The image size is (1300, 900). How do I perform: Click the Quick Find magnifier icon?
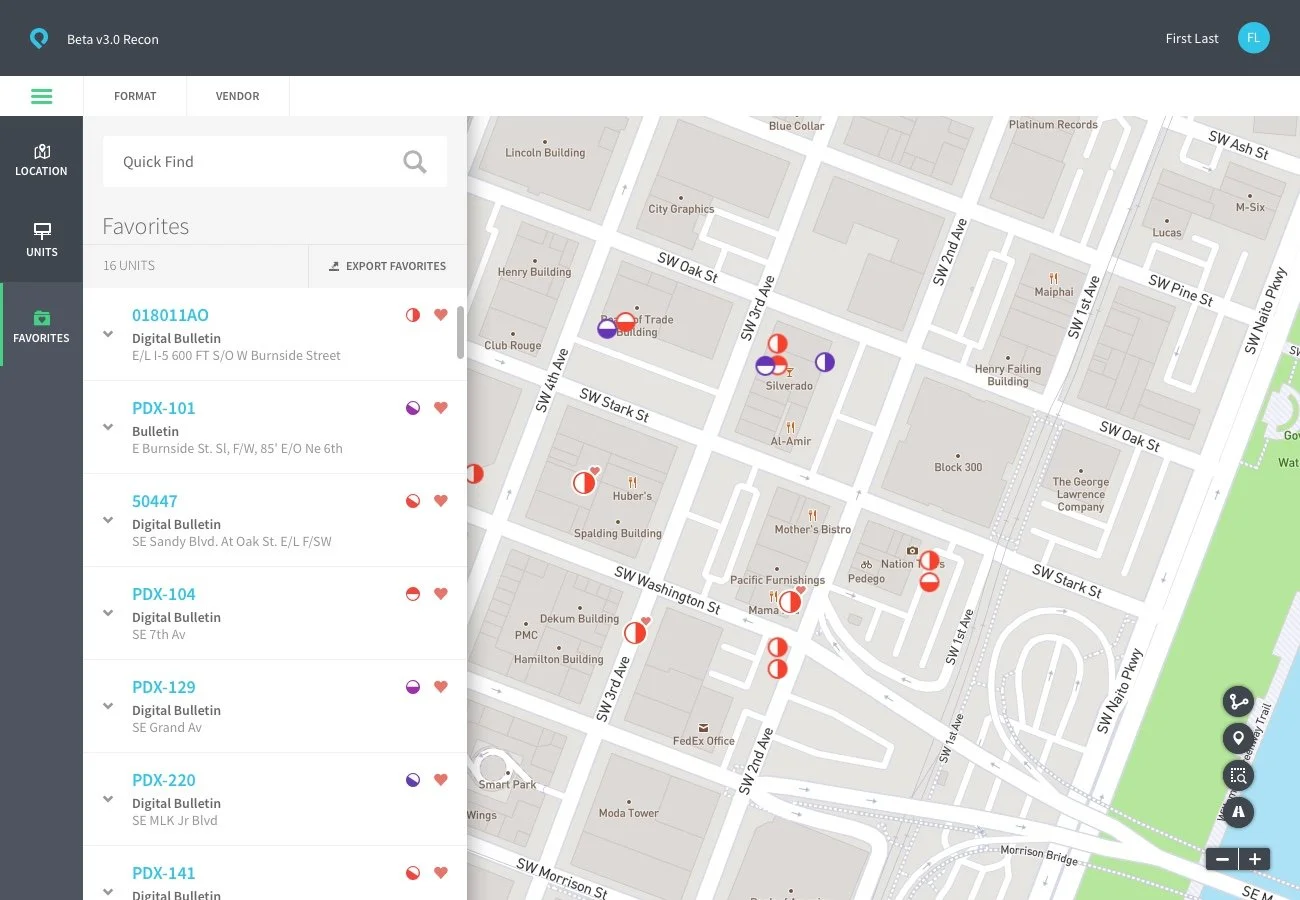(x=414, y=161)
